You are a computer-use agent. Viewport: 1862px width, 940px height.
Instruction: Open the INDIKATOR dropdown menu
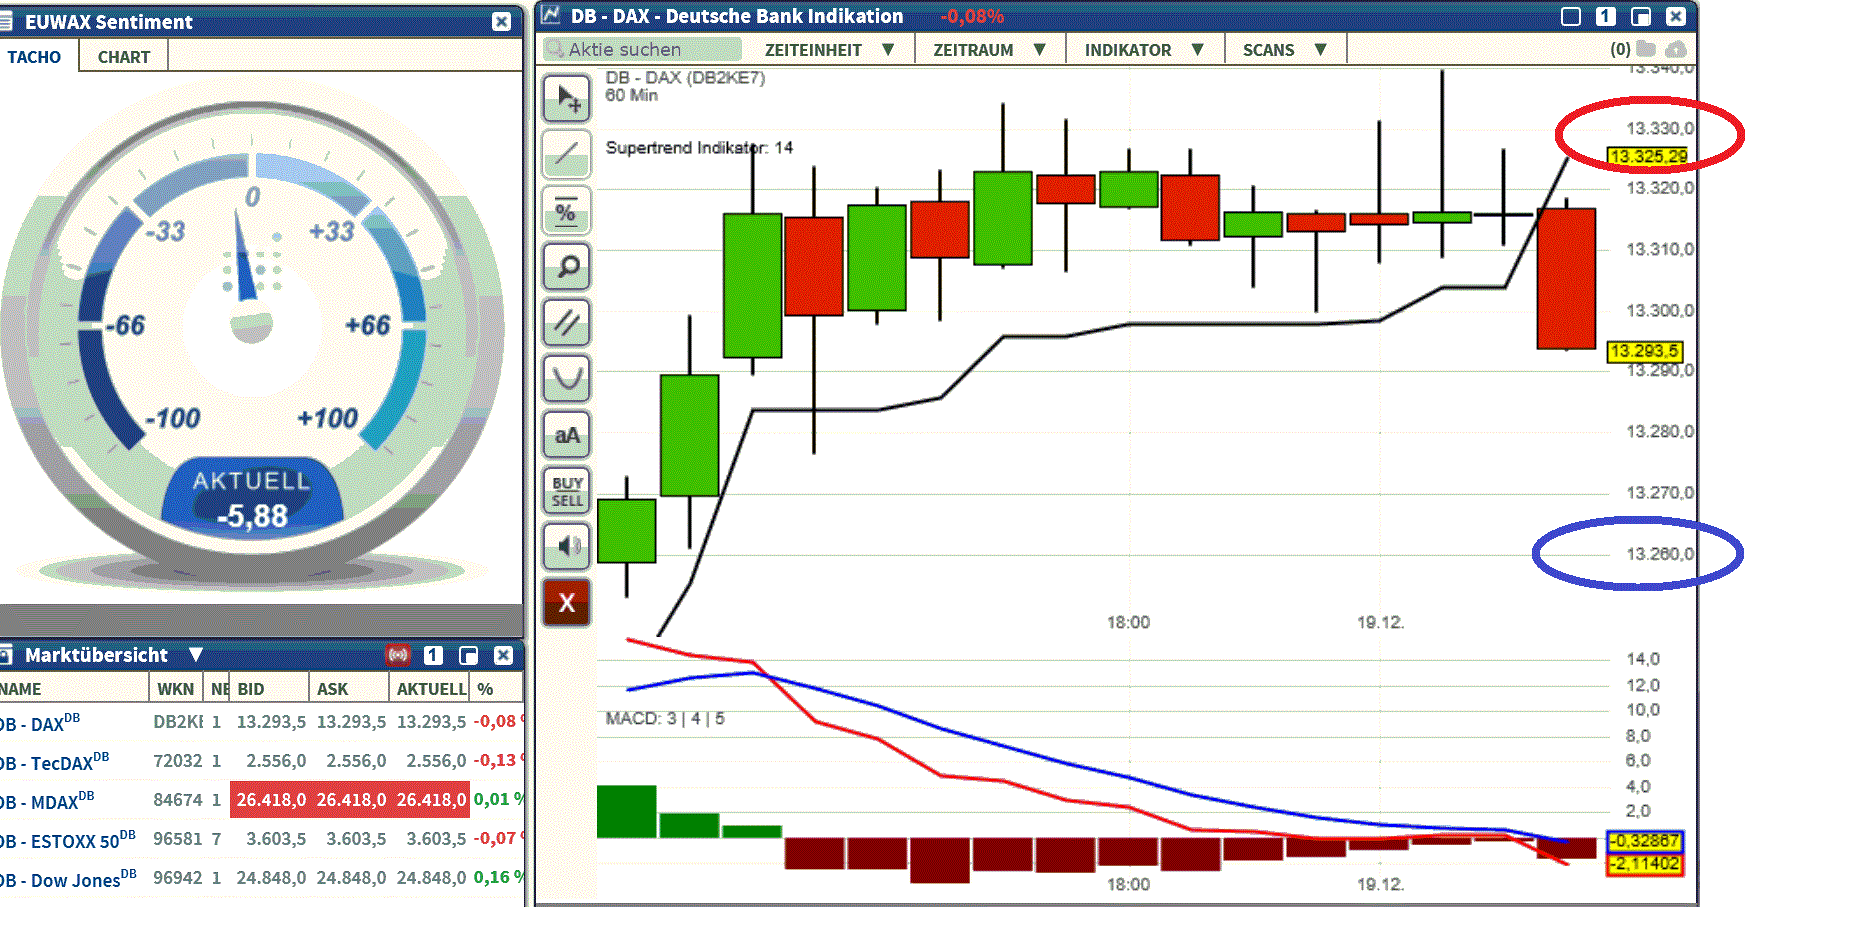1143,50
